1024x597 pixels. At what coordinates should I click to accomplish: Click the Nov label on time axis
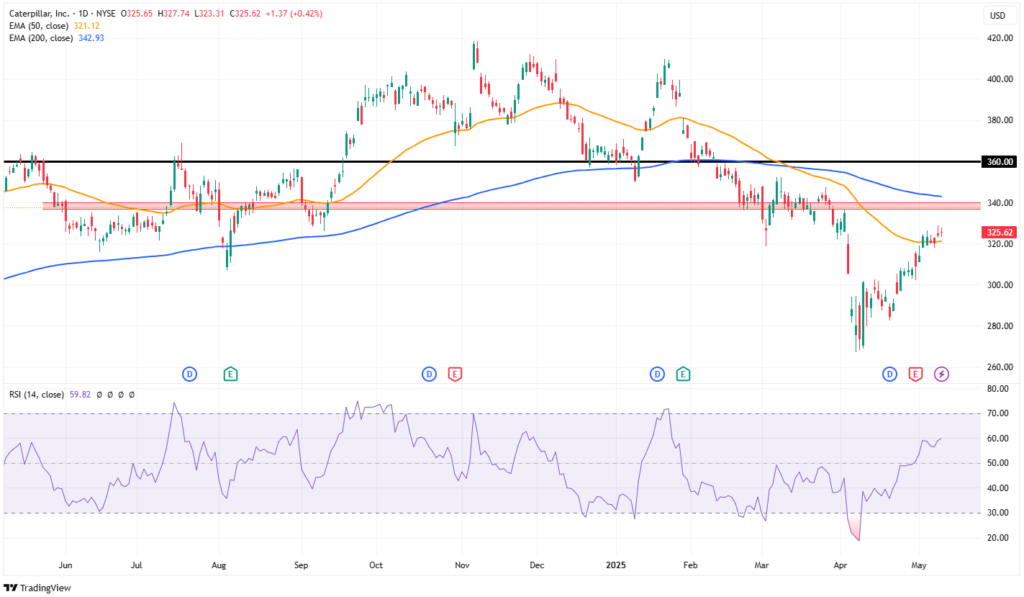(462, 566)
